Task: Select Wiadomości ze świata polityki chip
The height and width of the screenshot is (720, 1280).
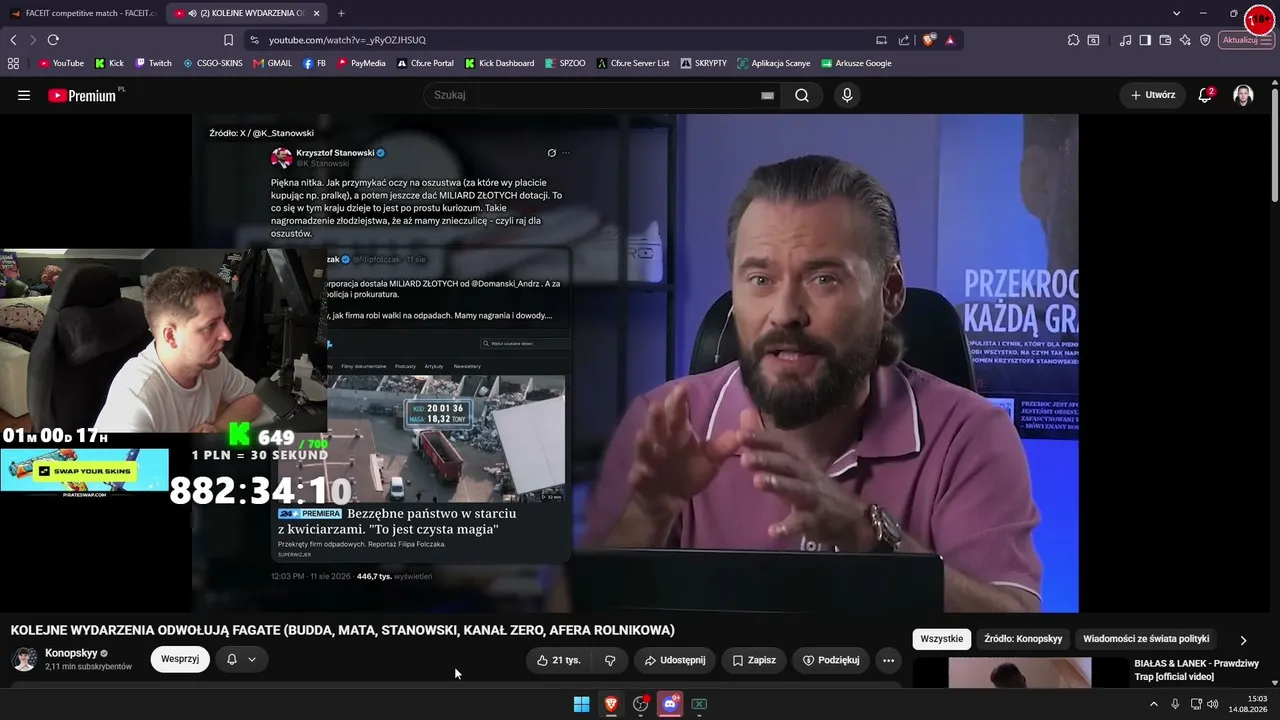Action: click(1146, 639)
